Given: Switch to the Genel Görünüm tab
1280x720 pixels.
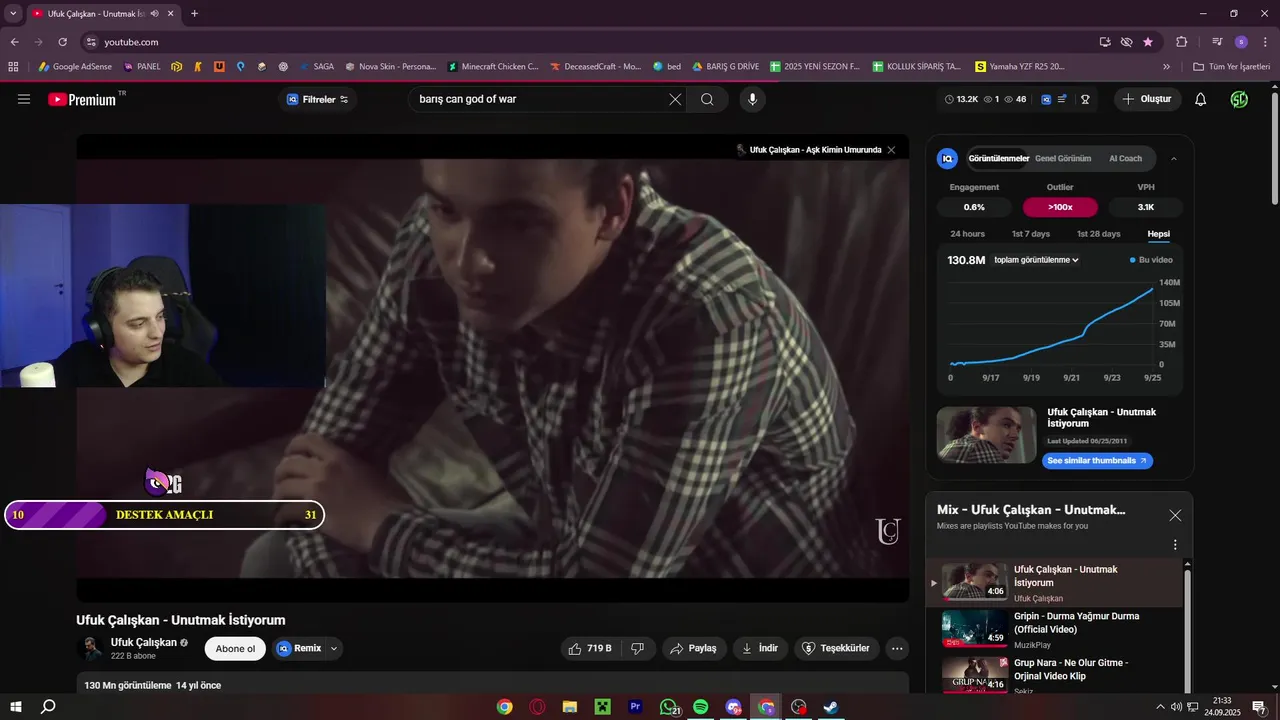Looking at the screenshot, I should click(1063, 158).
